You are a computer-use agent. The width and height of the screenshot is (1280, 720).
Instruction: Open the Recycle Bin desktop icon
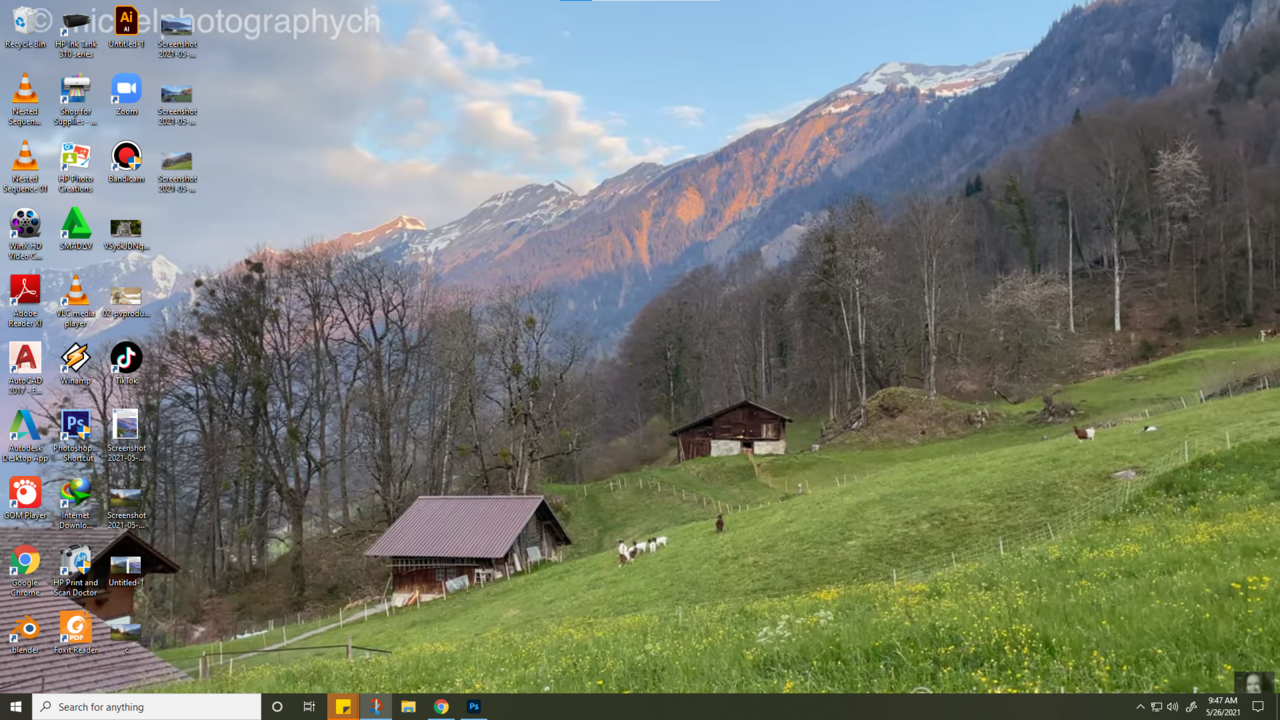[x=25, y=28]
